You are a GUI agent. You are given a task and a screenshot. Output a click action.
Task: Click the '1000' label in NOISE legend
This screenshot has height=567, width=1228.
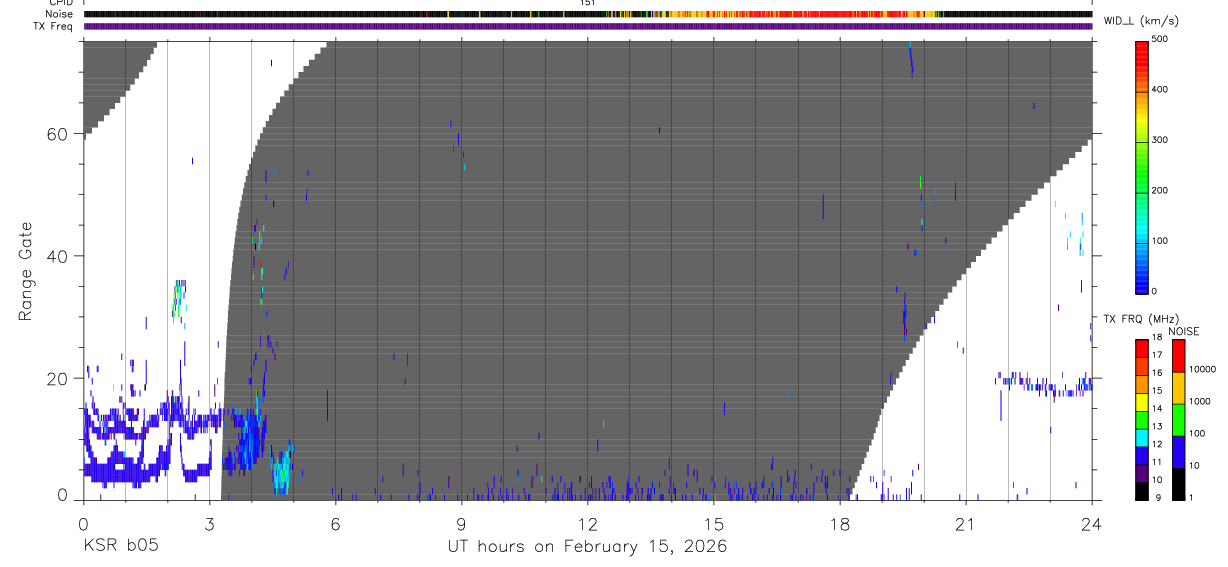[x=1199, y=402]
